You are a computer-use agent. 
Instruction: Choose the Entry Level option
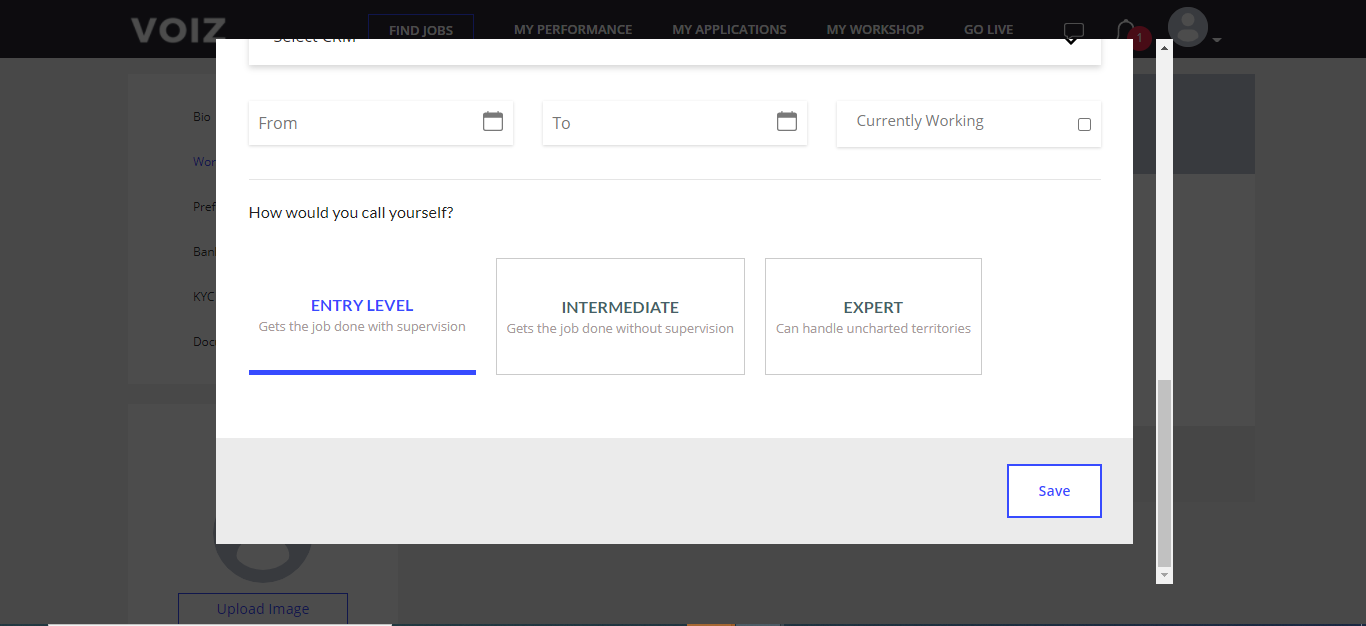362,316
